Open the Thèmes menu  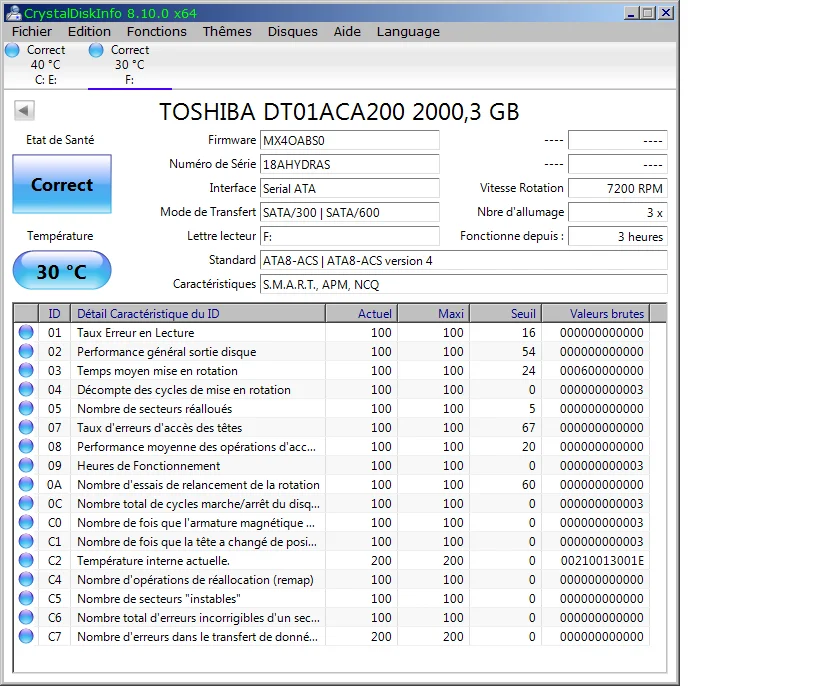tap(227, 31)
